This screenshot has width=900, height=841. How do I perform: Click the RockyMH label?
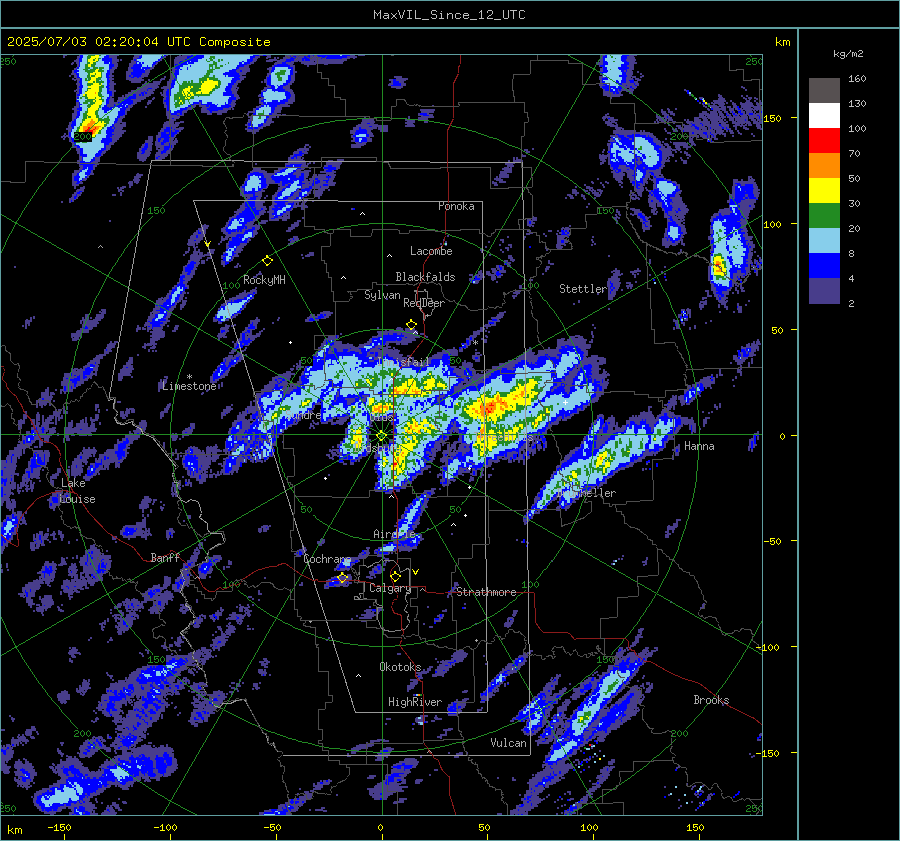(x=264, y=280)
